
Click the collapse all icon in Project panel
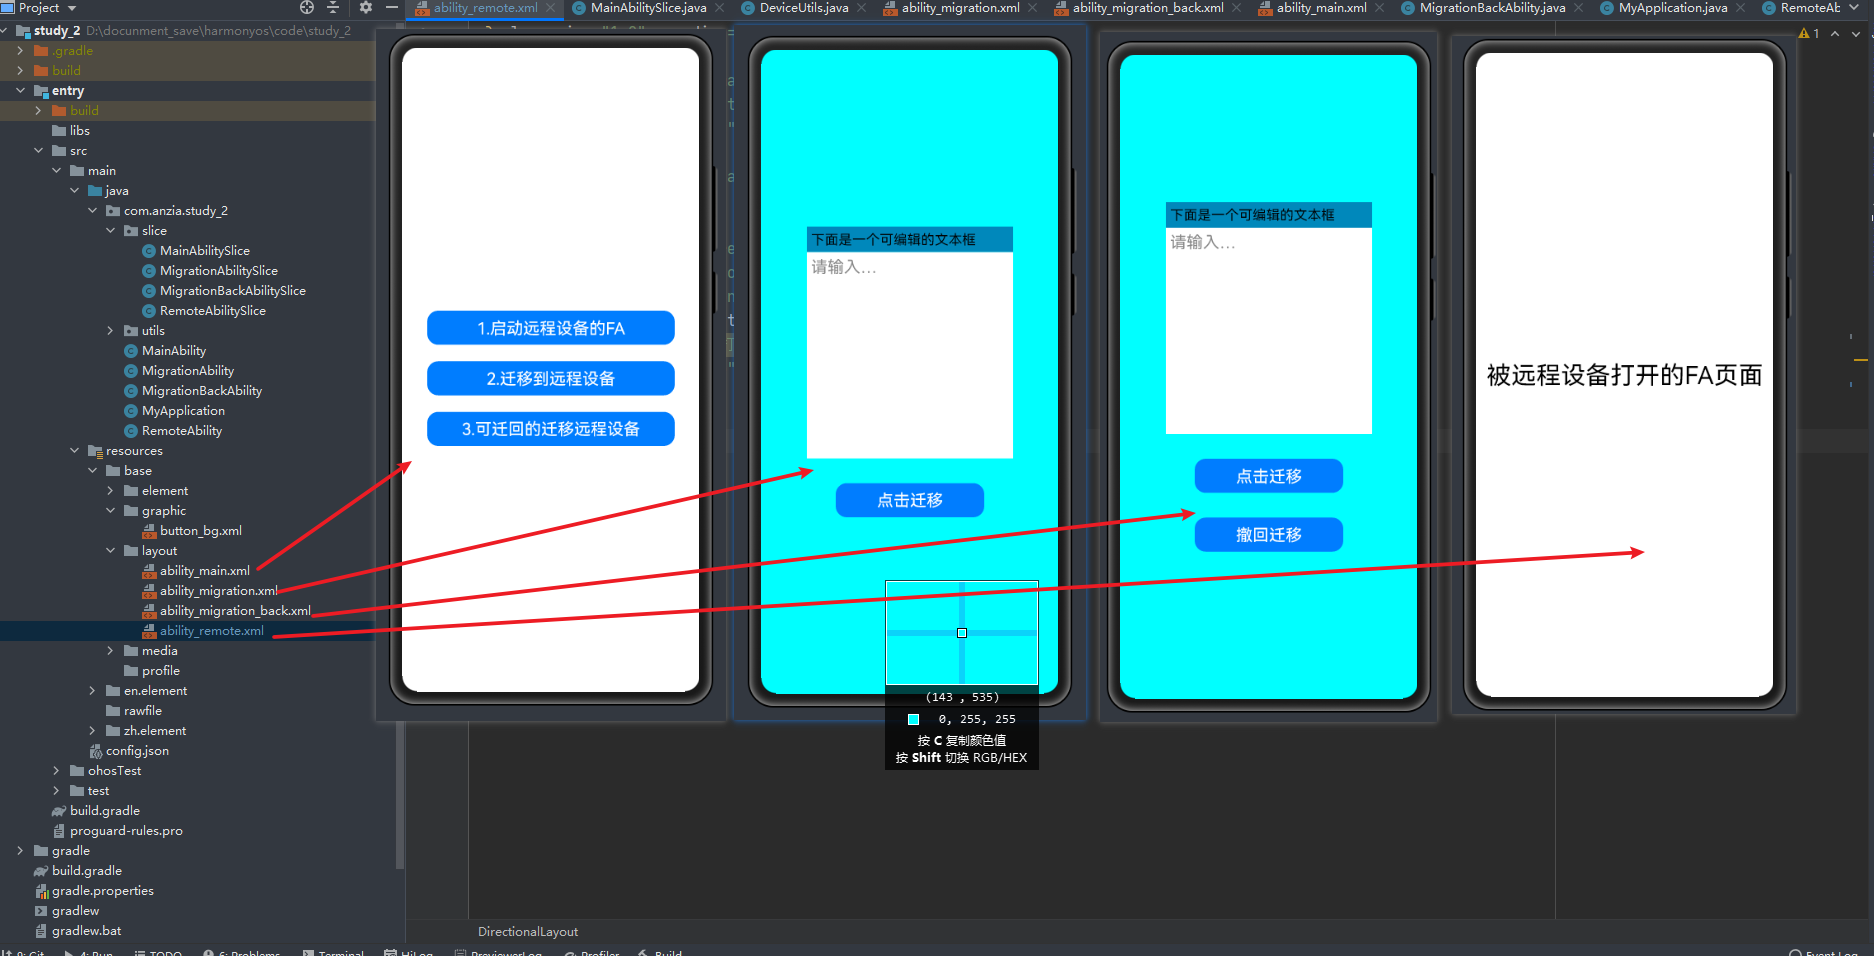pos(334,8)
